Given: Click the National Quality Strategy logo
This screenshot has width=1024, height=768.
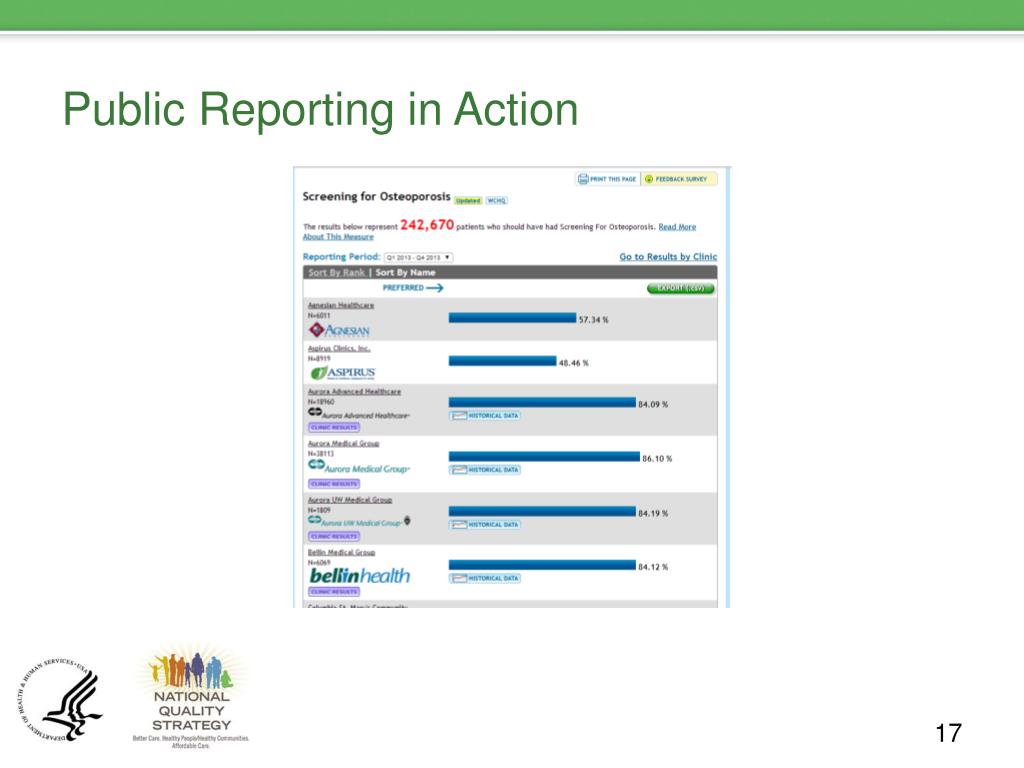Looking at the screenshot, I should [191, 697].
